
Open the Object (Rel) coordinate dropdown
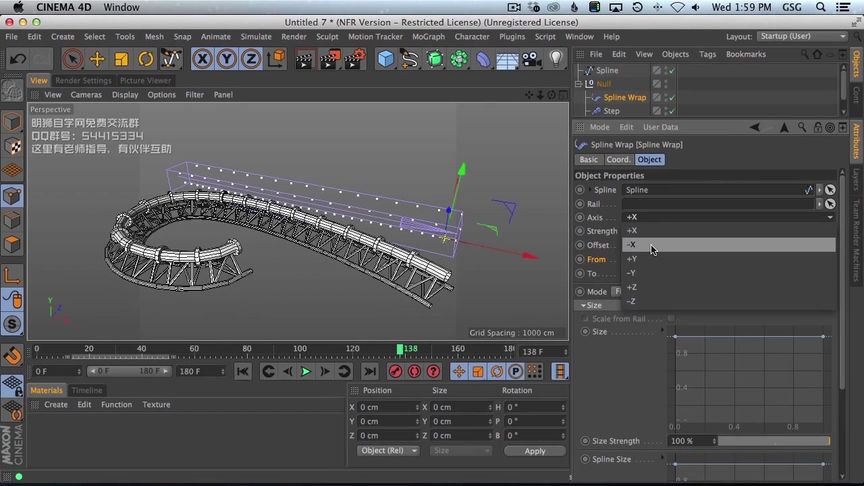tap(388, 451)
